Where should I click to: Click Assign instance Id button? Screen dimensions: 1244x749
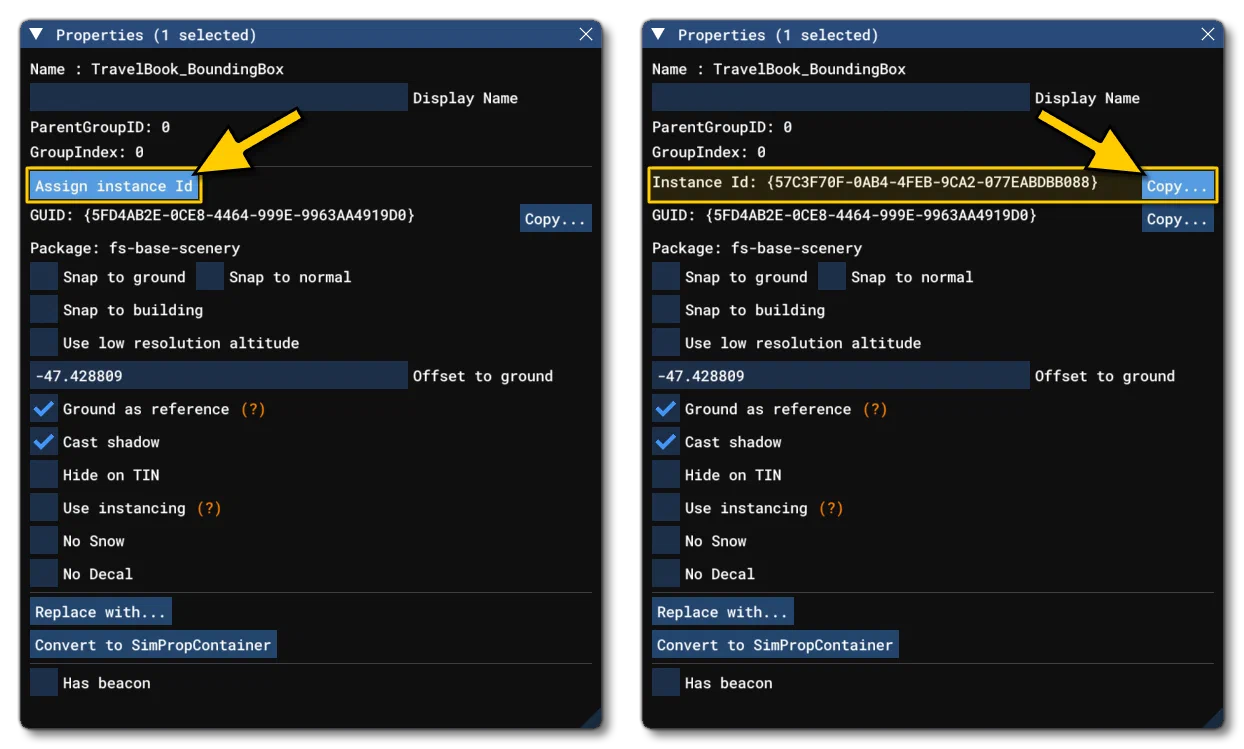pos(114,186)
